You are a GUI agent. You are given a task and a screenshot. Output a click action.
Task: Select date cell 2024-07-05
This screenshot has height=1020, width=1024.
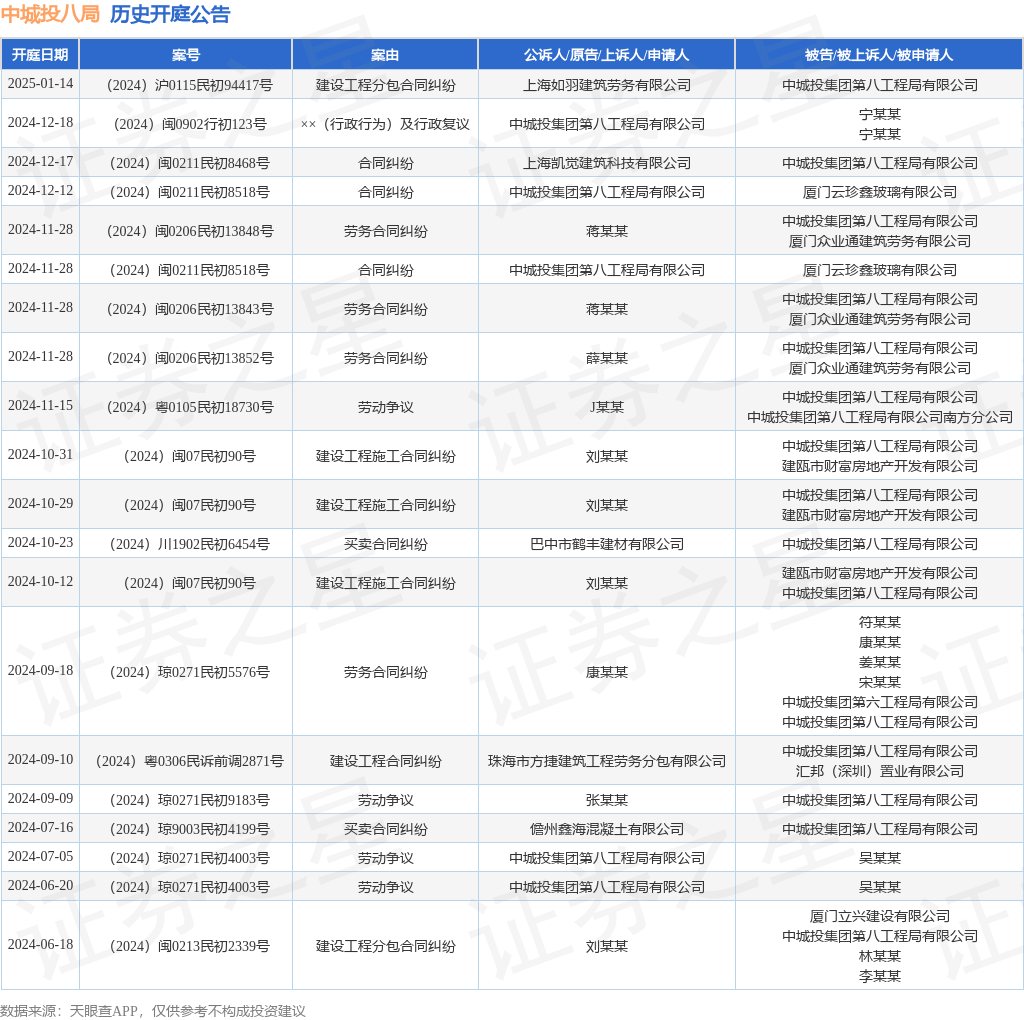tap(40, 856)
